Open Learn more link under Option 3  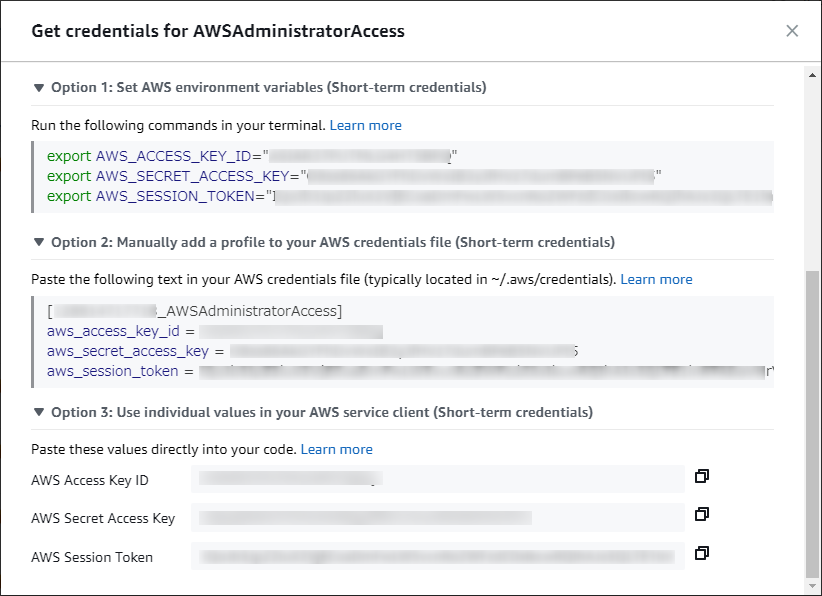point(337,449)
